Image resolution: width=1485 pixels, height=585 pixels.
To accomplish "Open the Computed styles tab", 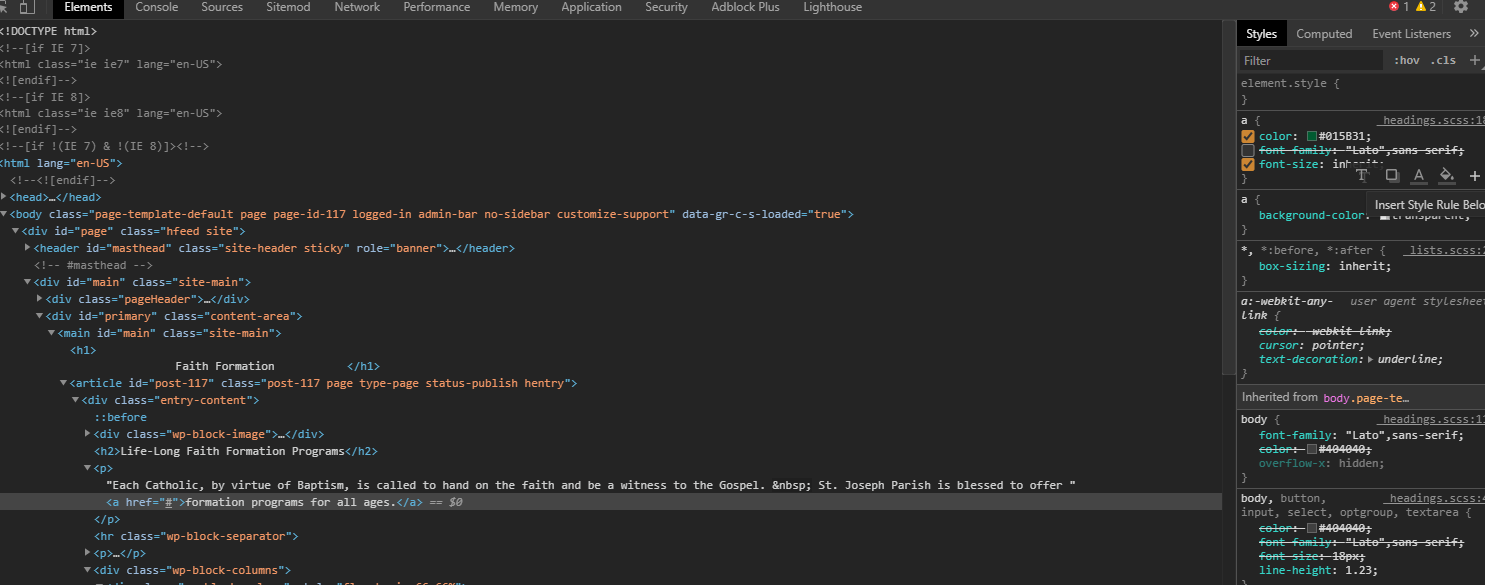I will click(x=1324, y=34).
